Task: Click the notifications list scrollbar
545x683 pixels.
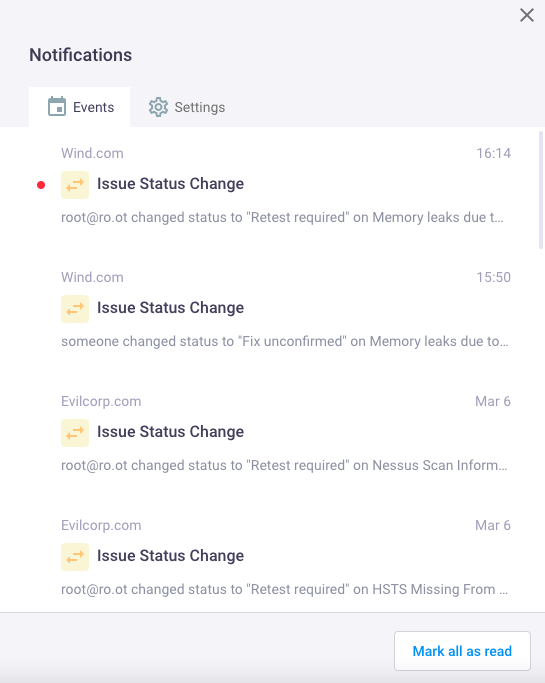Action: coord(541,190)
